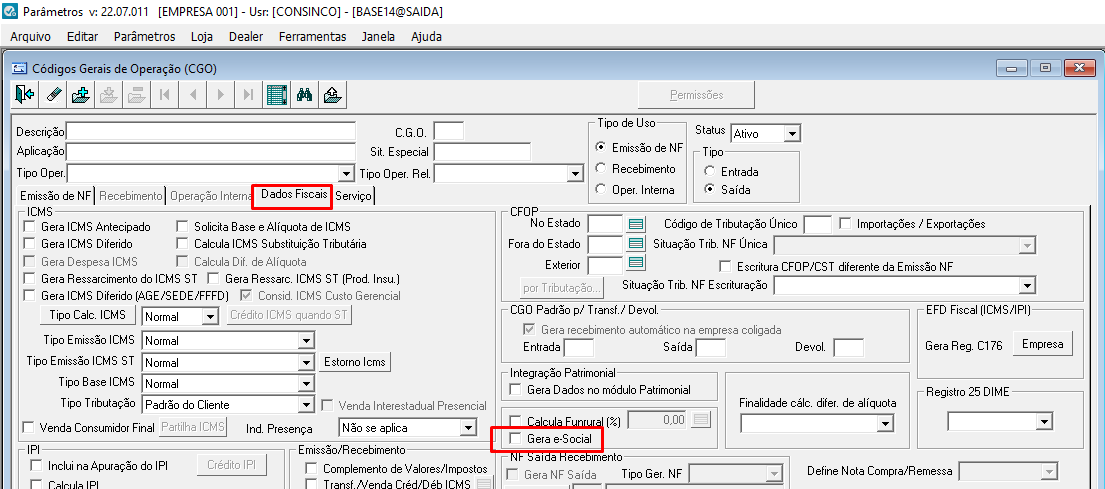The image size is (1105, 489).
Task: Click the delete record toolbar icon
Action: 135,94
